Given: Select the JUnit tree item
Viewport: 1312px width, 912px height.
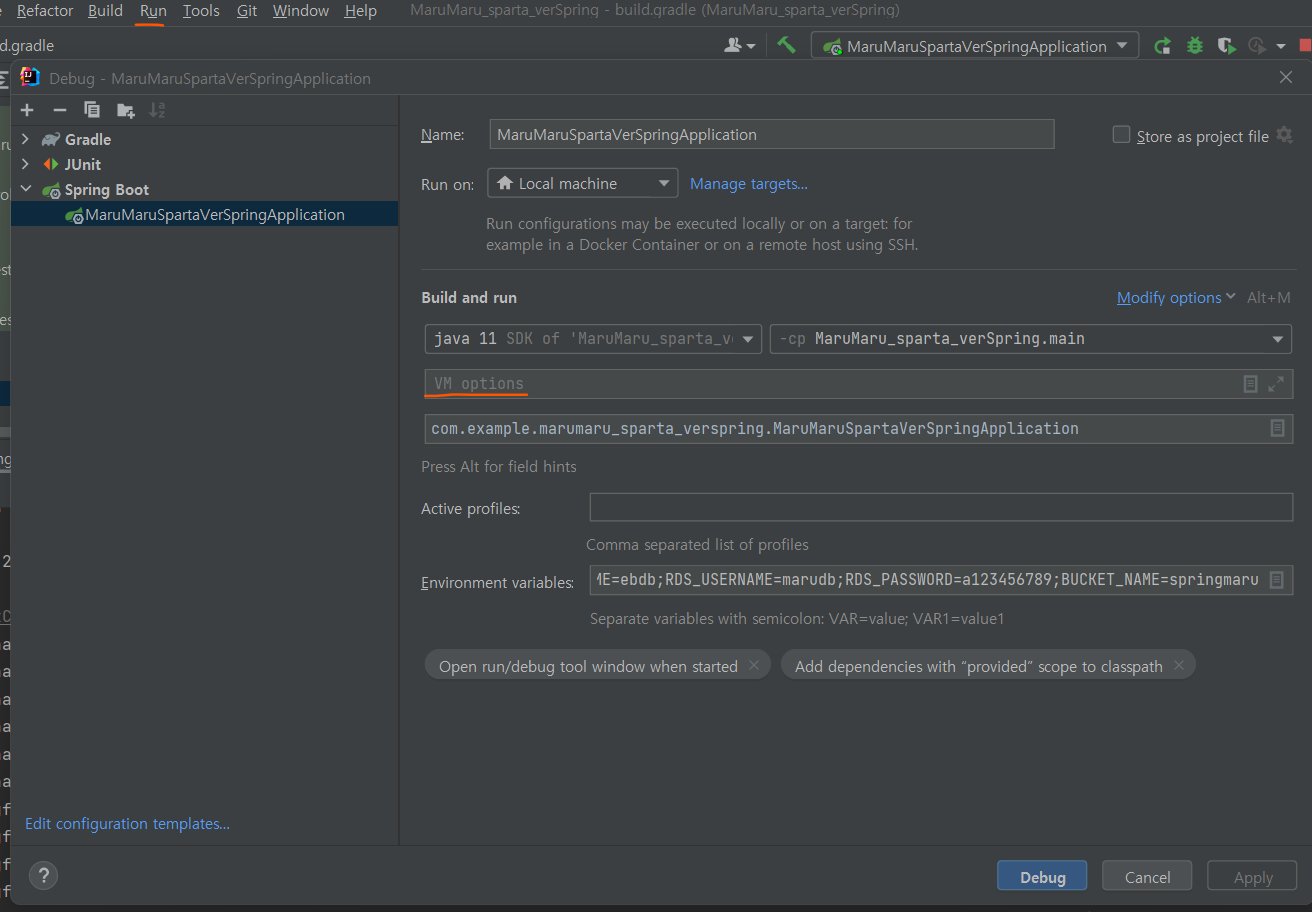Looking at the screenshot, I should click(x=83, y=164).
